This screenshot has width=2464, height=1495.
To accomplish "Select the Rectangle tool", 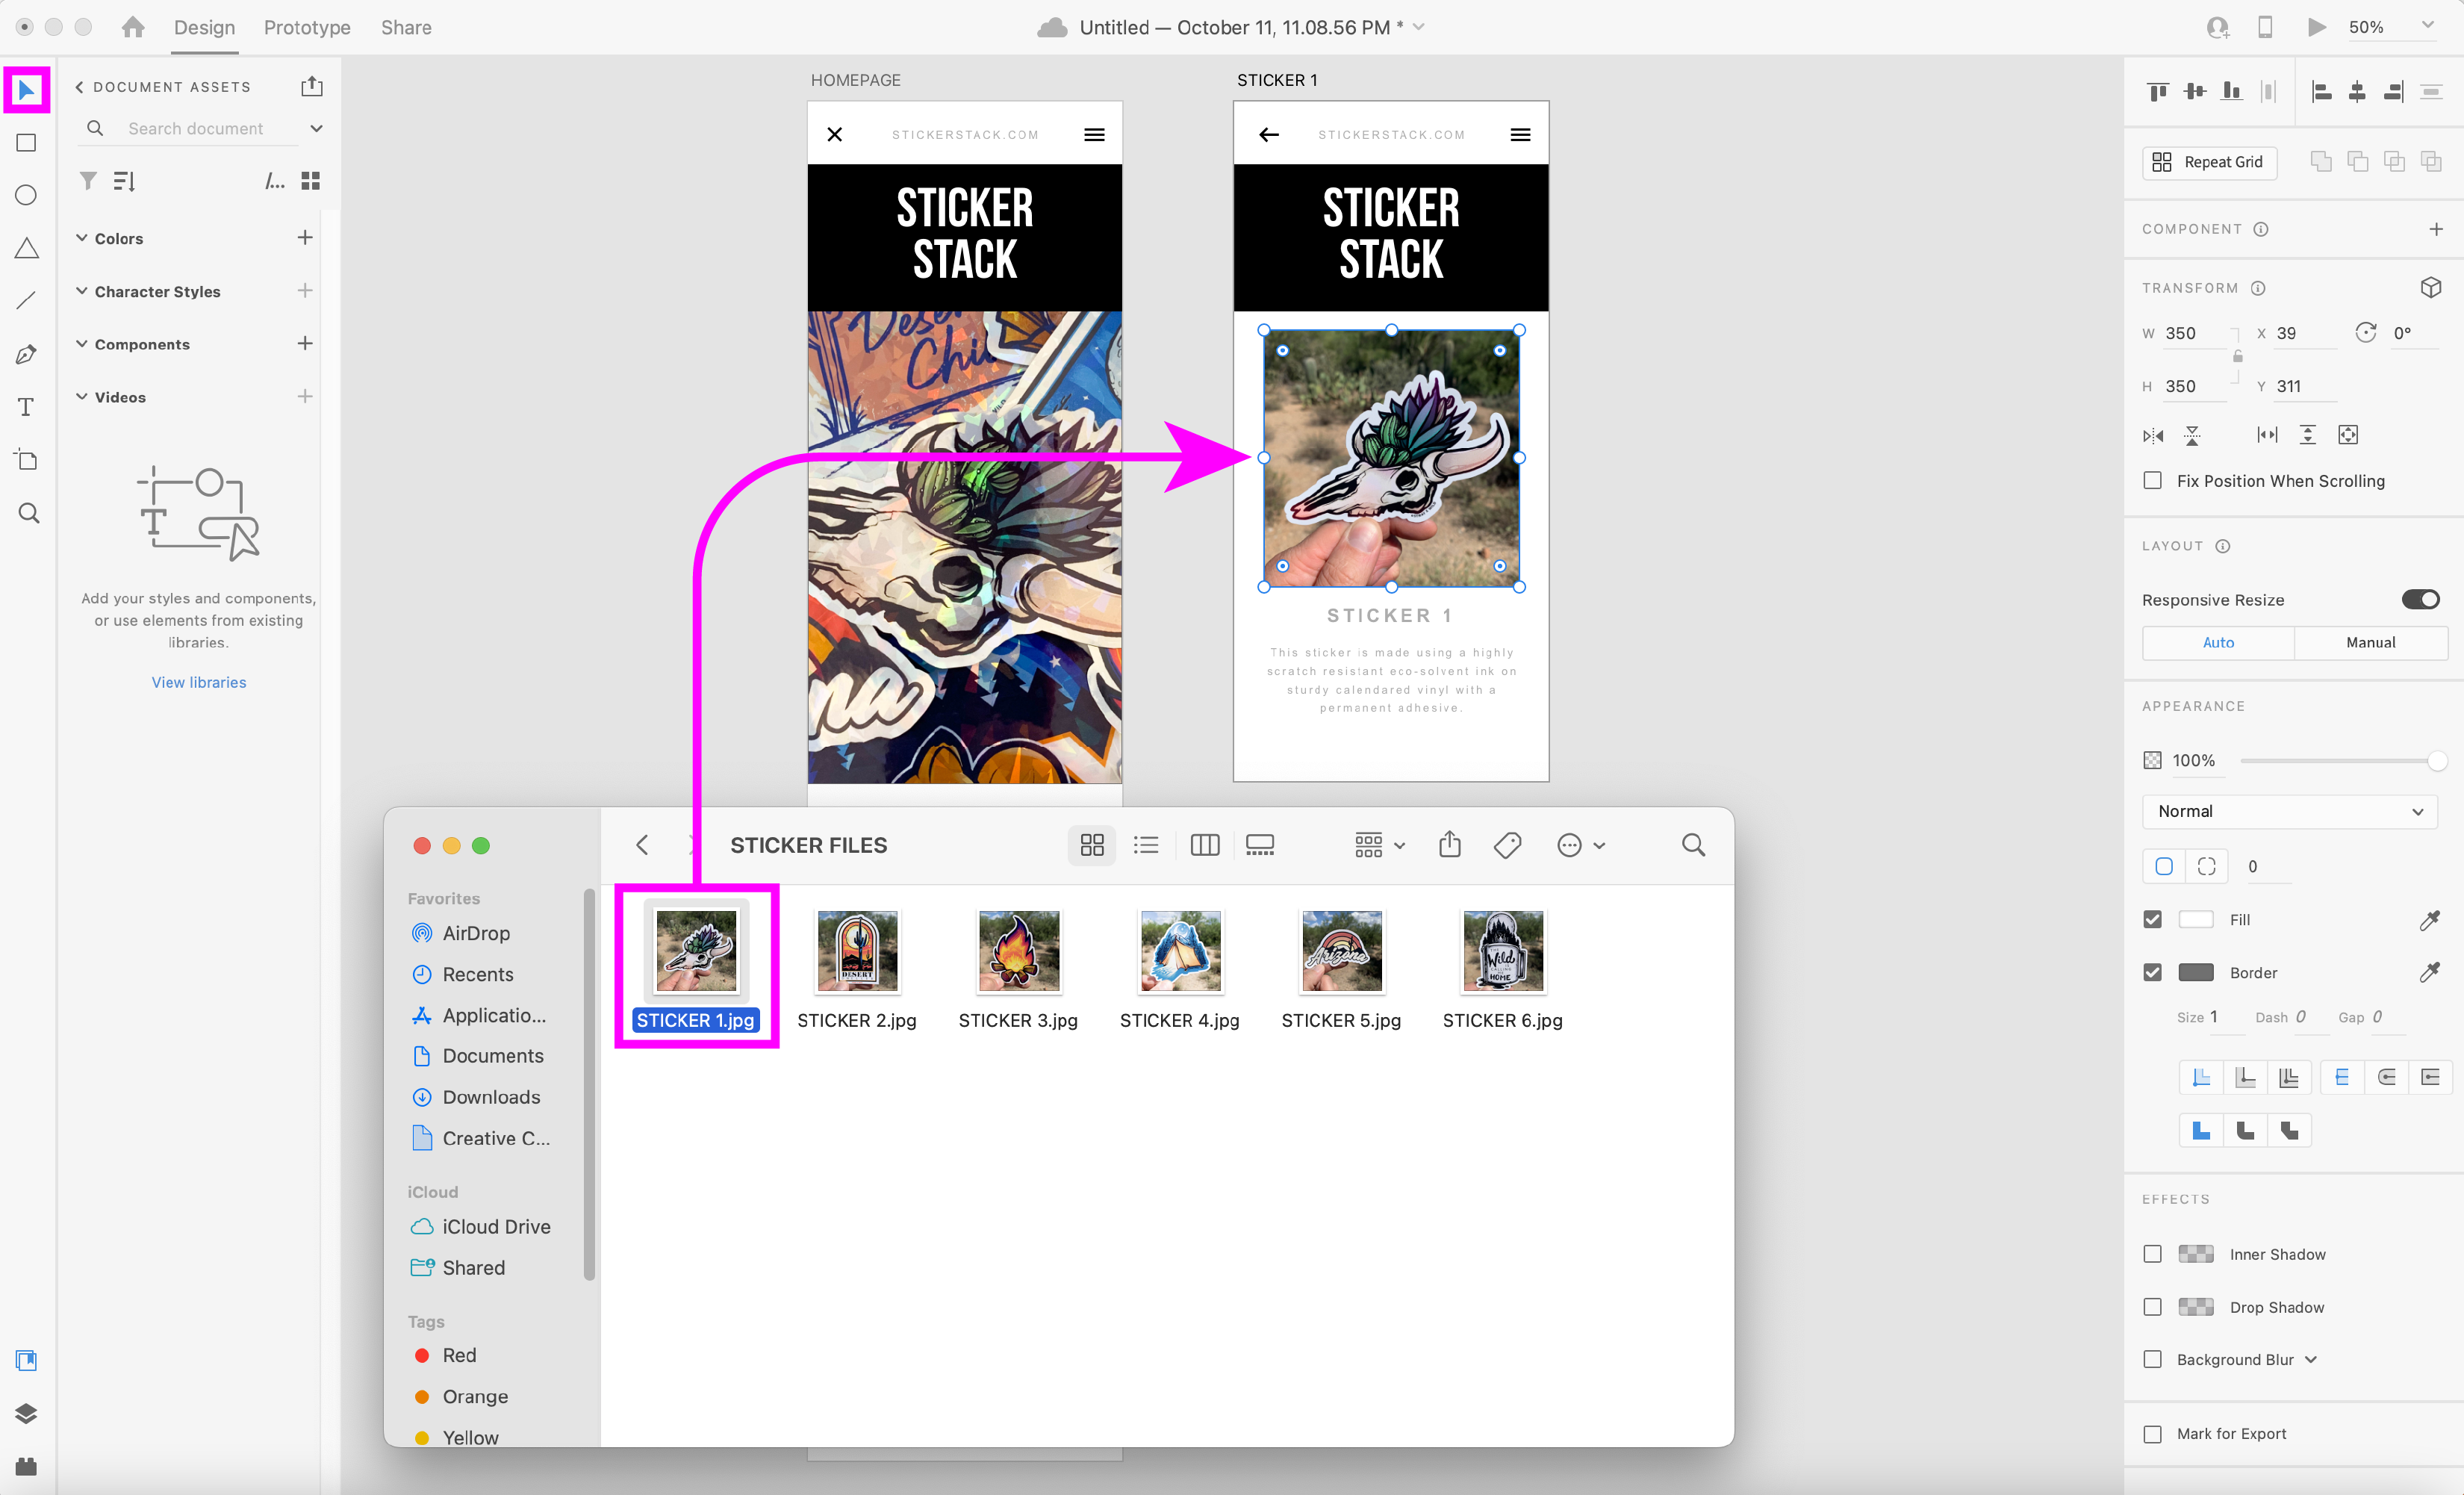I will click(x=27, y=143).
